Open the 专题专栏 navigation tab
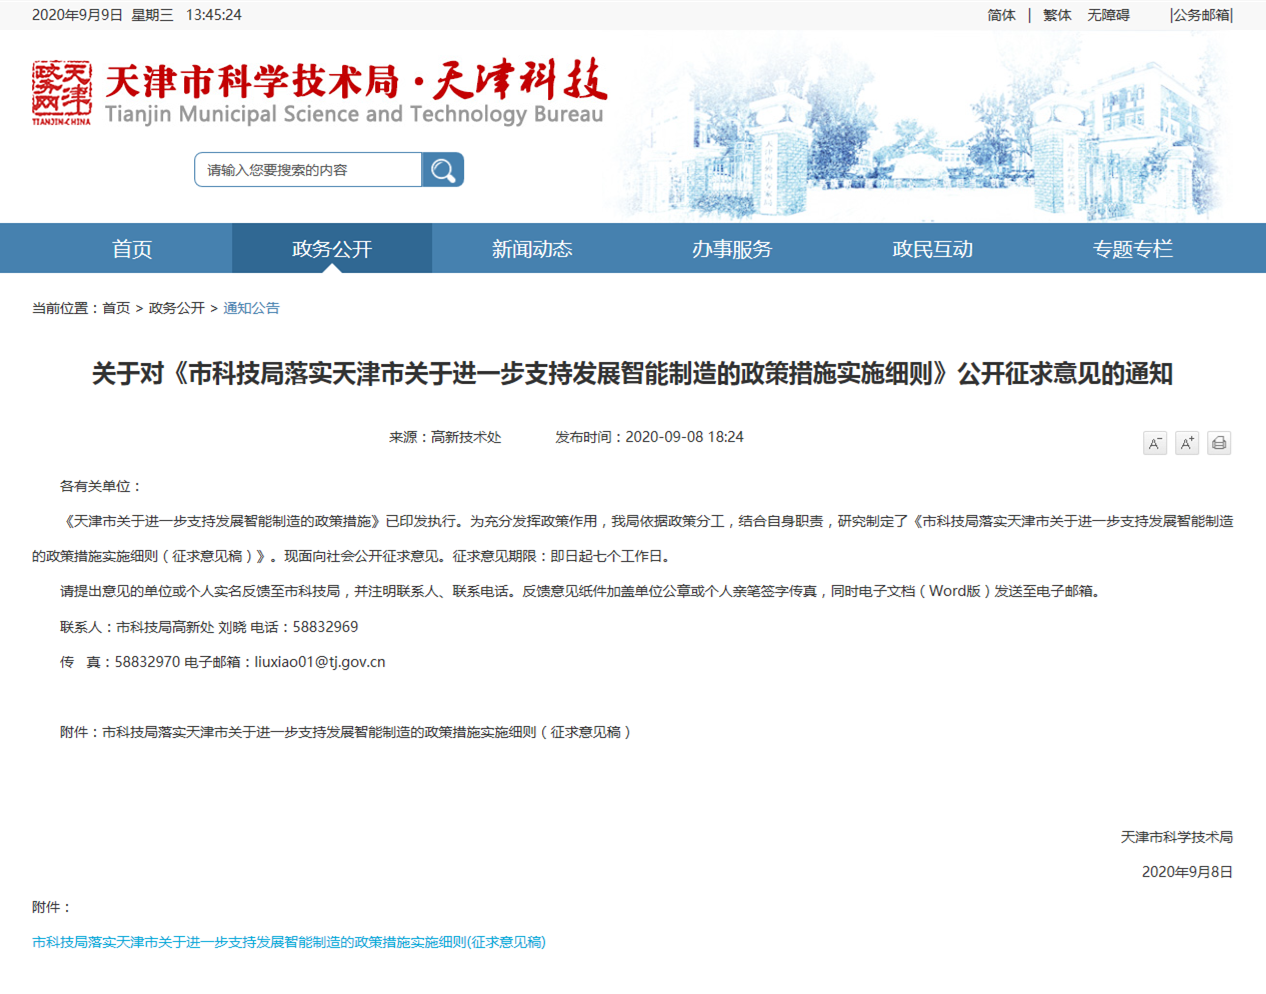Viewport: 1266px width, 994px height. point(1132,249)
